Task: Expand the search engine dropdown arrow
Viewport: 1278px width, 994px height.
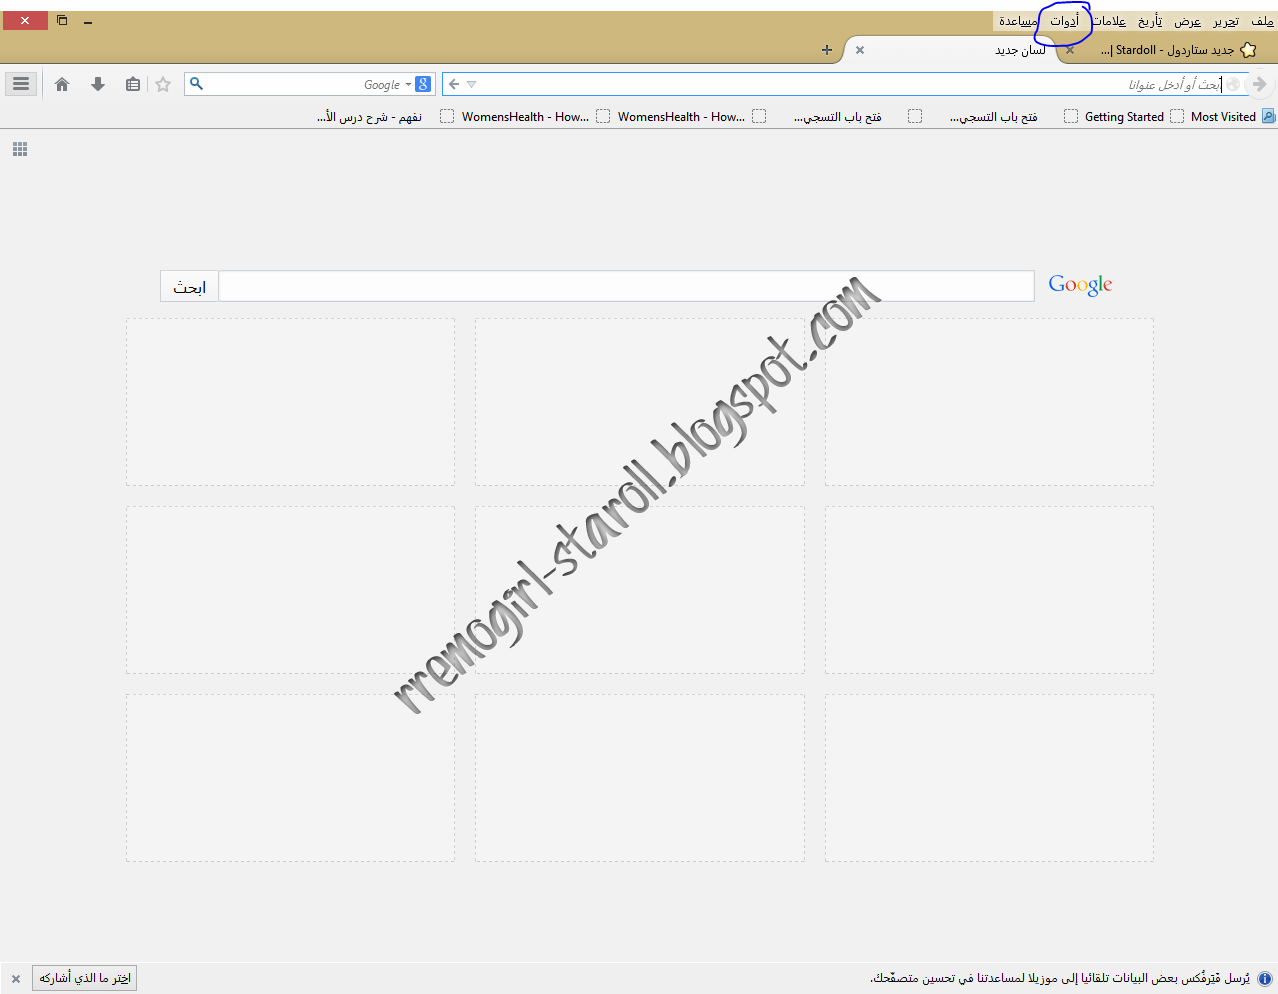Action: tap(408, 85)
